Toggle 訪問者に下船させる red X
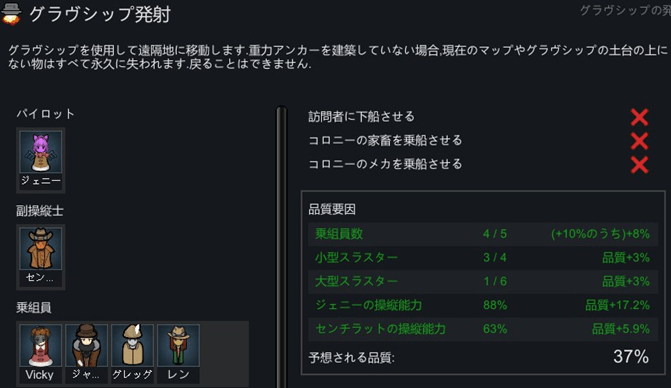The image size is (671, 388). pyautogui.click(x=639, y=117)
